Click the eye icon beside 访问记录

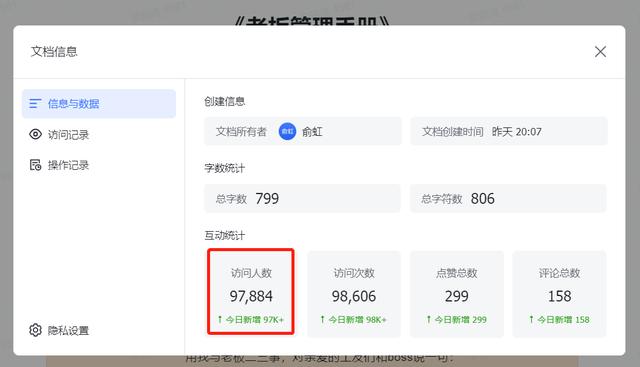pos(36,134)
